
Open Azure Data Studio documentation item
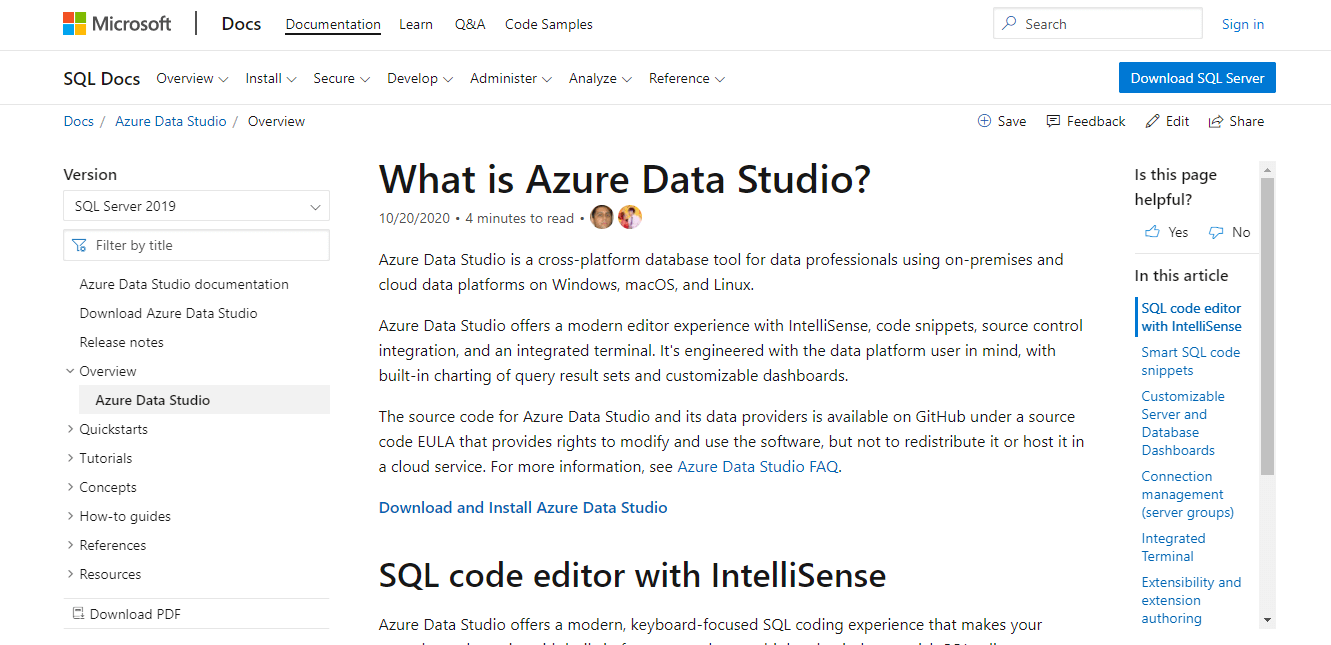click(x=184, y=284)
